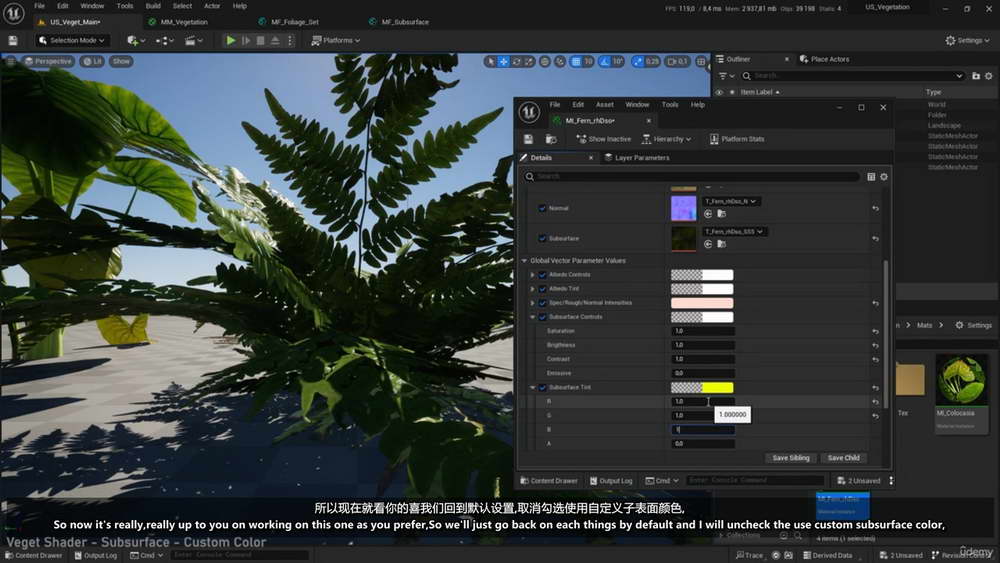Open the Selection Mode dropdown
Viewport: 1000px width, 563px height.
(x=72, y=40)
